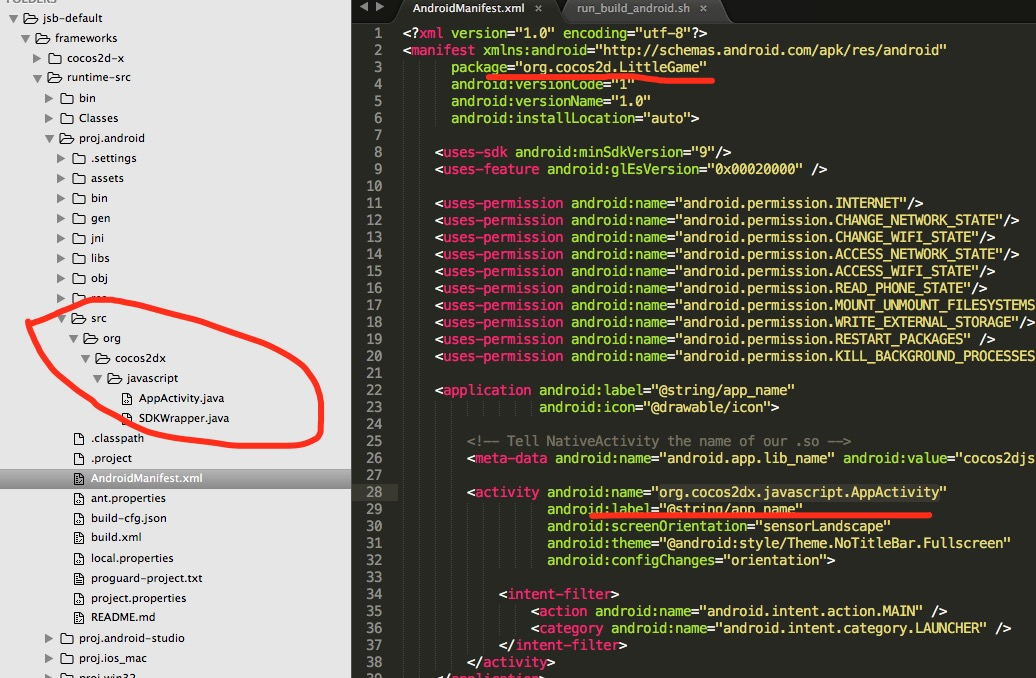Collapse the runtime-src folder triangle

[37, 78]
